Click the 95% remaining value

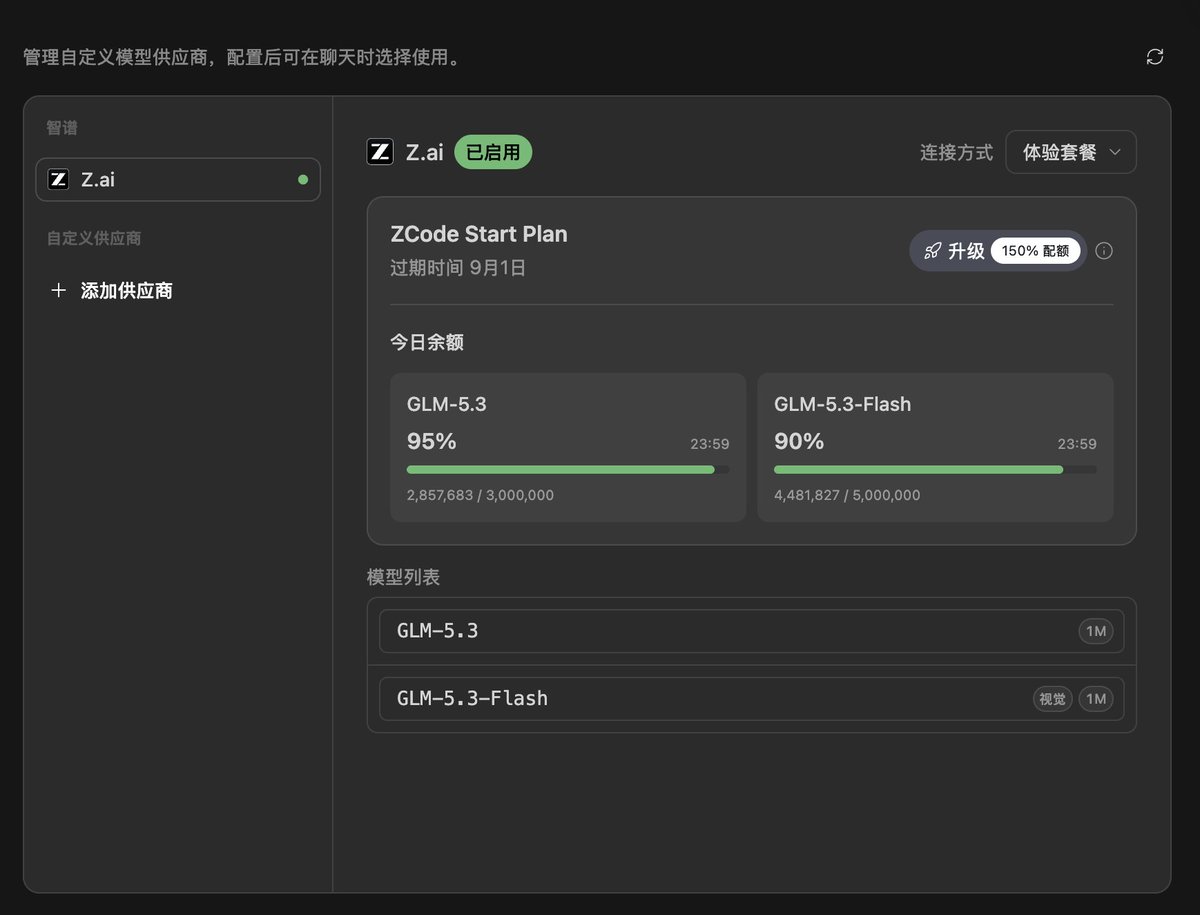(432, 441)
